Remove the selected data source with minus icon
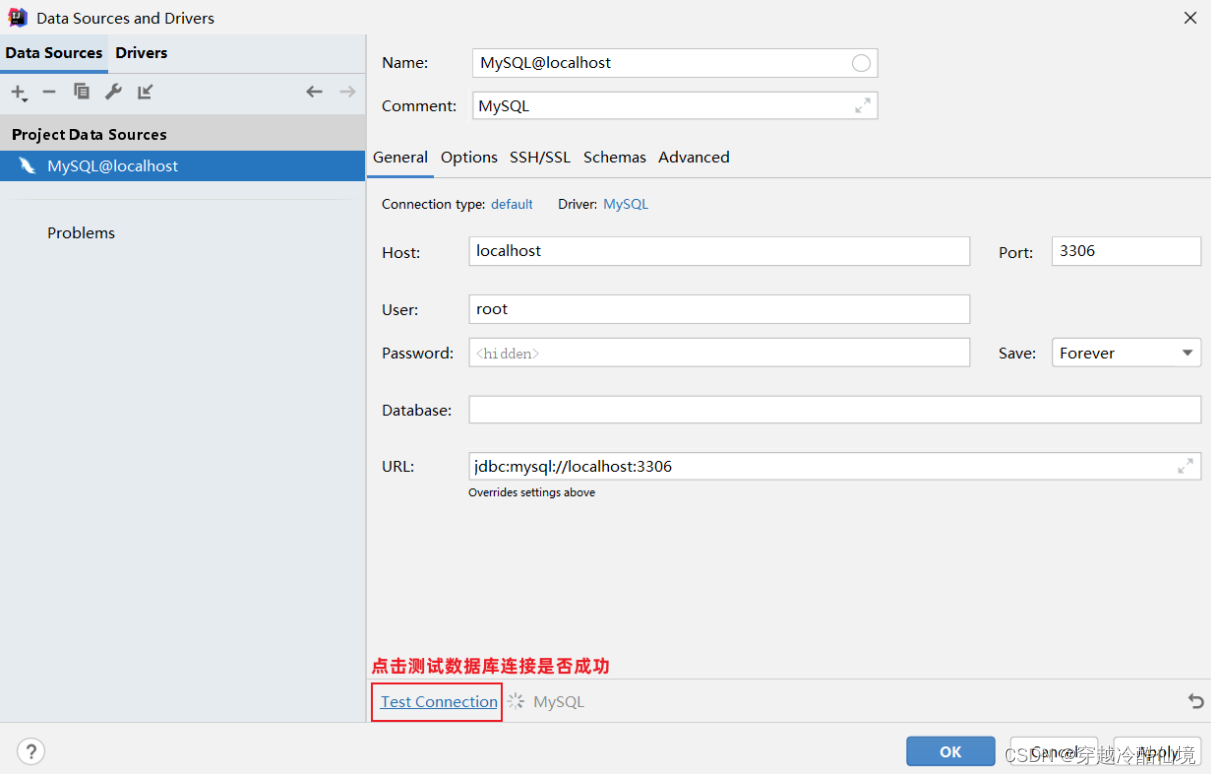 pos(49,92)
